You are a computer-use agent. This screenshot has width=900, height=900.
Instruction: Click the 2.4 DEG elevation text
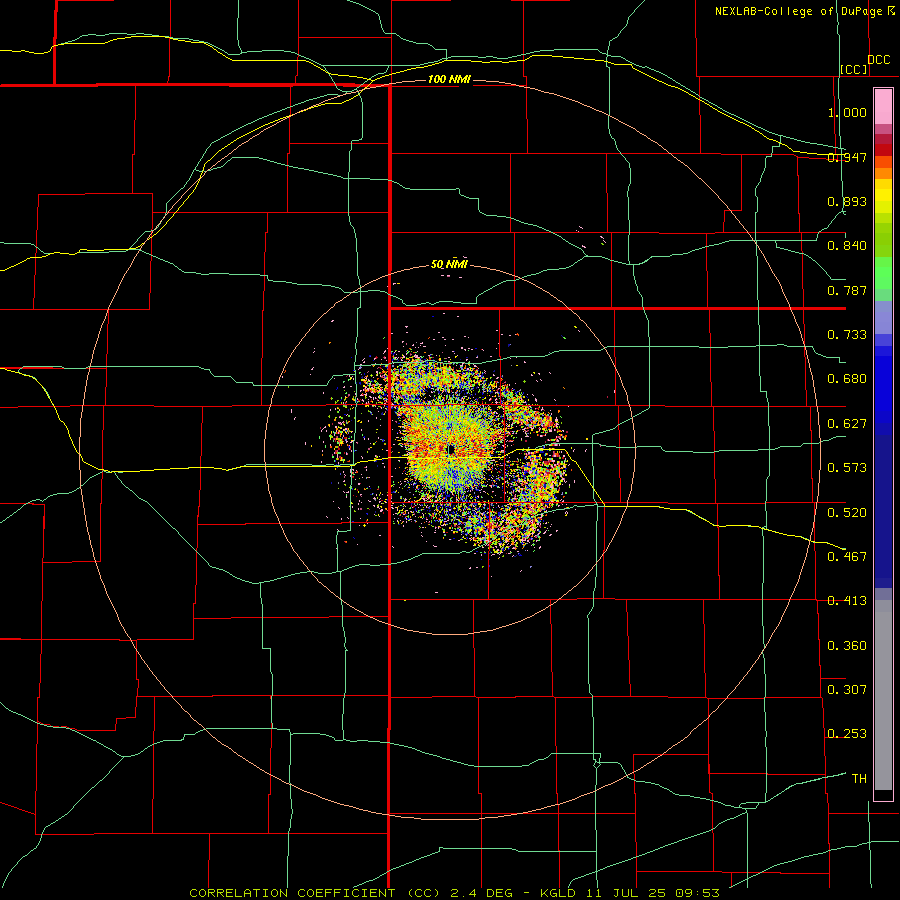coord(482,893)
